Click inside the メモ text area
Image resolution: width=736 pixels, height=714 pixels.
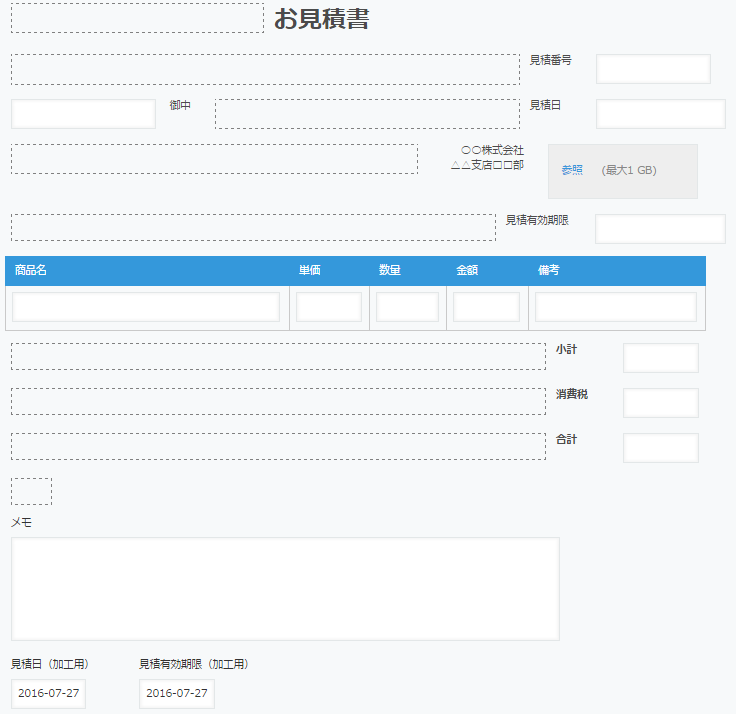[x=285, y=589]
